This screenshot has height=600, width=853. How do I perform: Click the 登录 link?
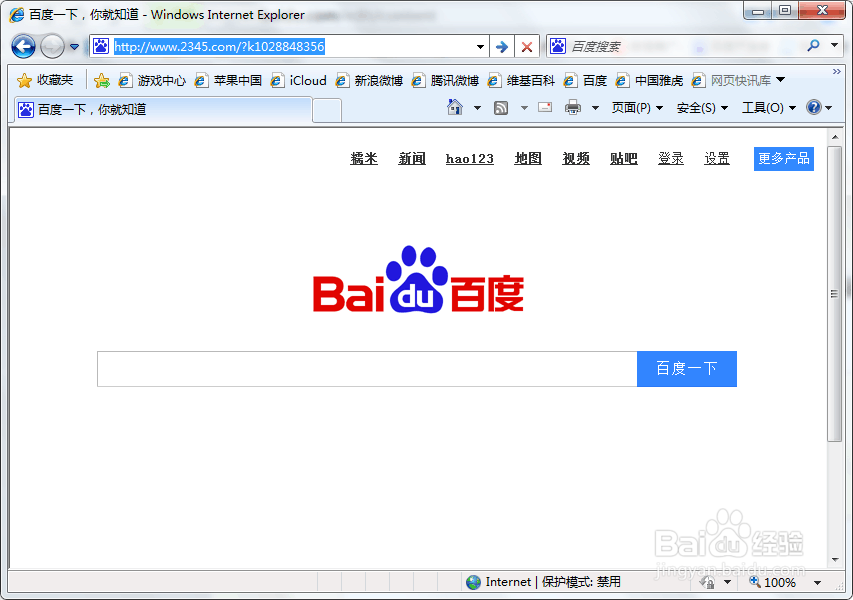[x=671, y=159]
